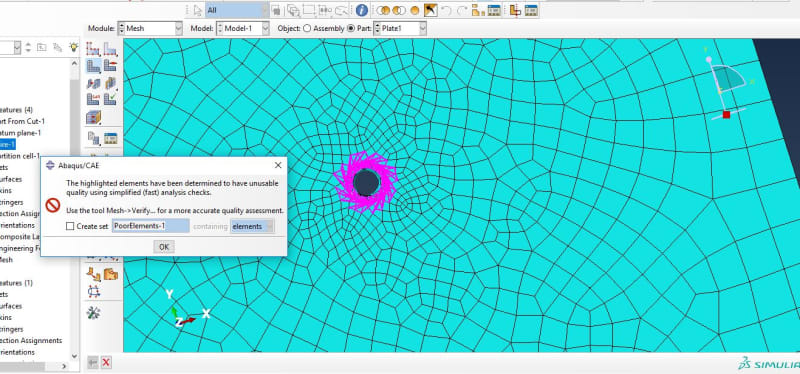The width and height of the screenshot is (800, 374).
Task: Click the blue Query information icon
Action: coord(362,10)
